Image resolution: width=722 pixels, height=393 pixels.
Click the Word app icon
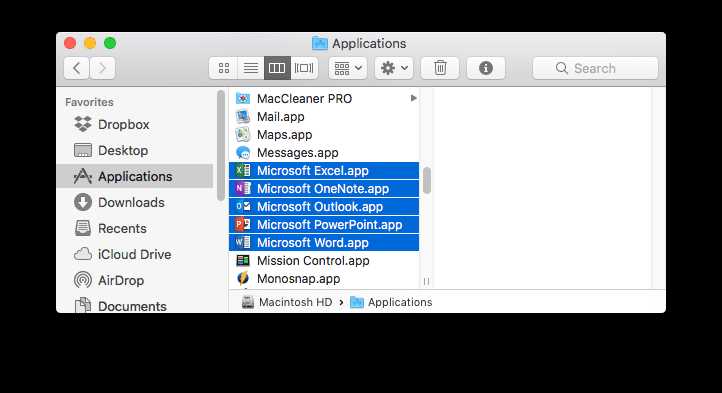click(243, 242)
